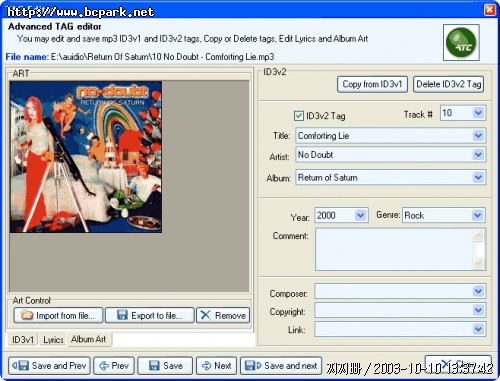Click Delete ID3v2 Tag button
Viewport: 500px width, 381px height.
[449, 84]
